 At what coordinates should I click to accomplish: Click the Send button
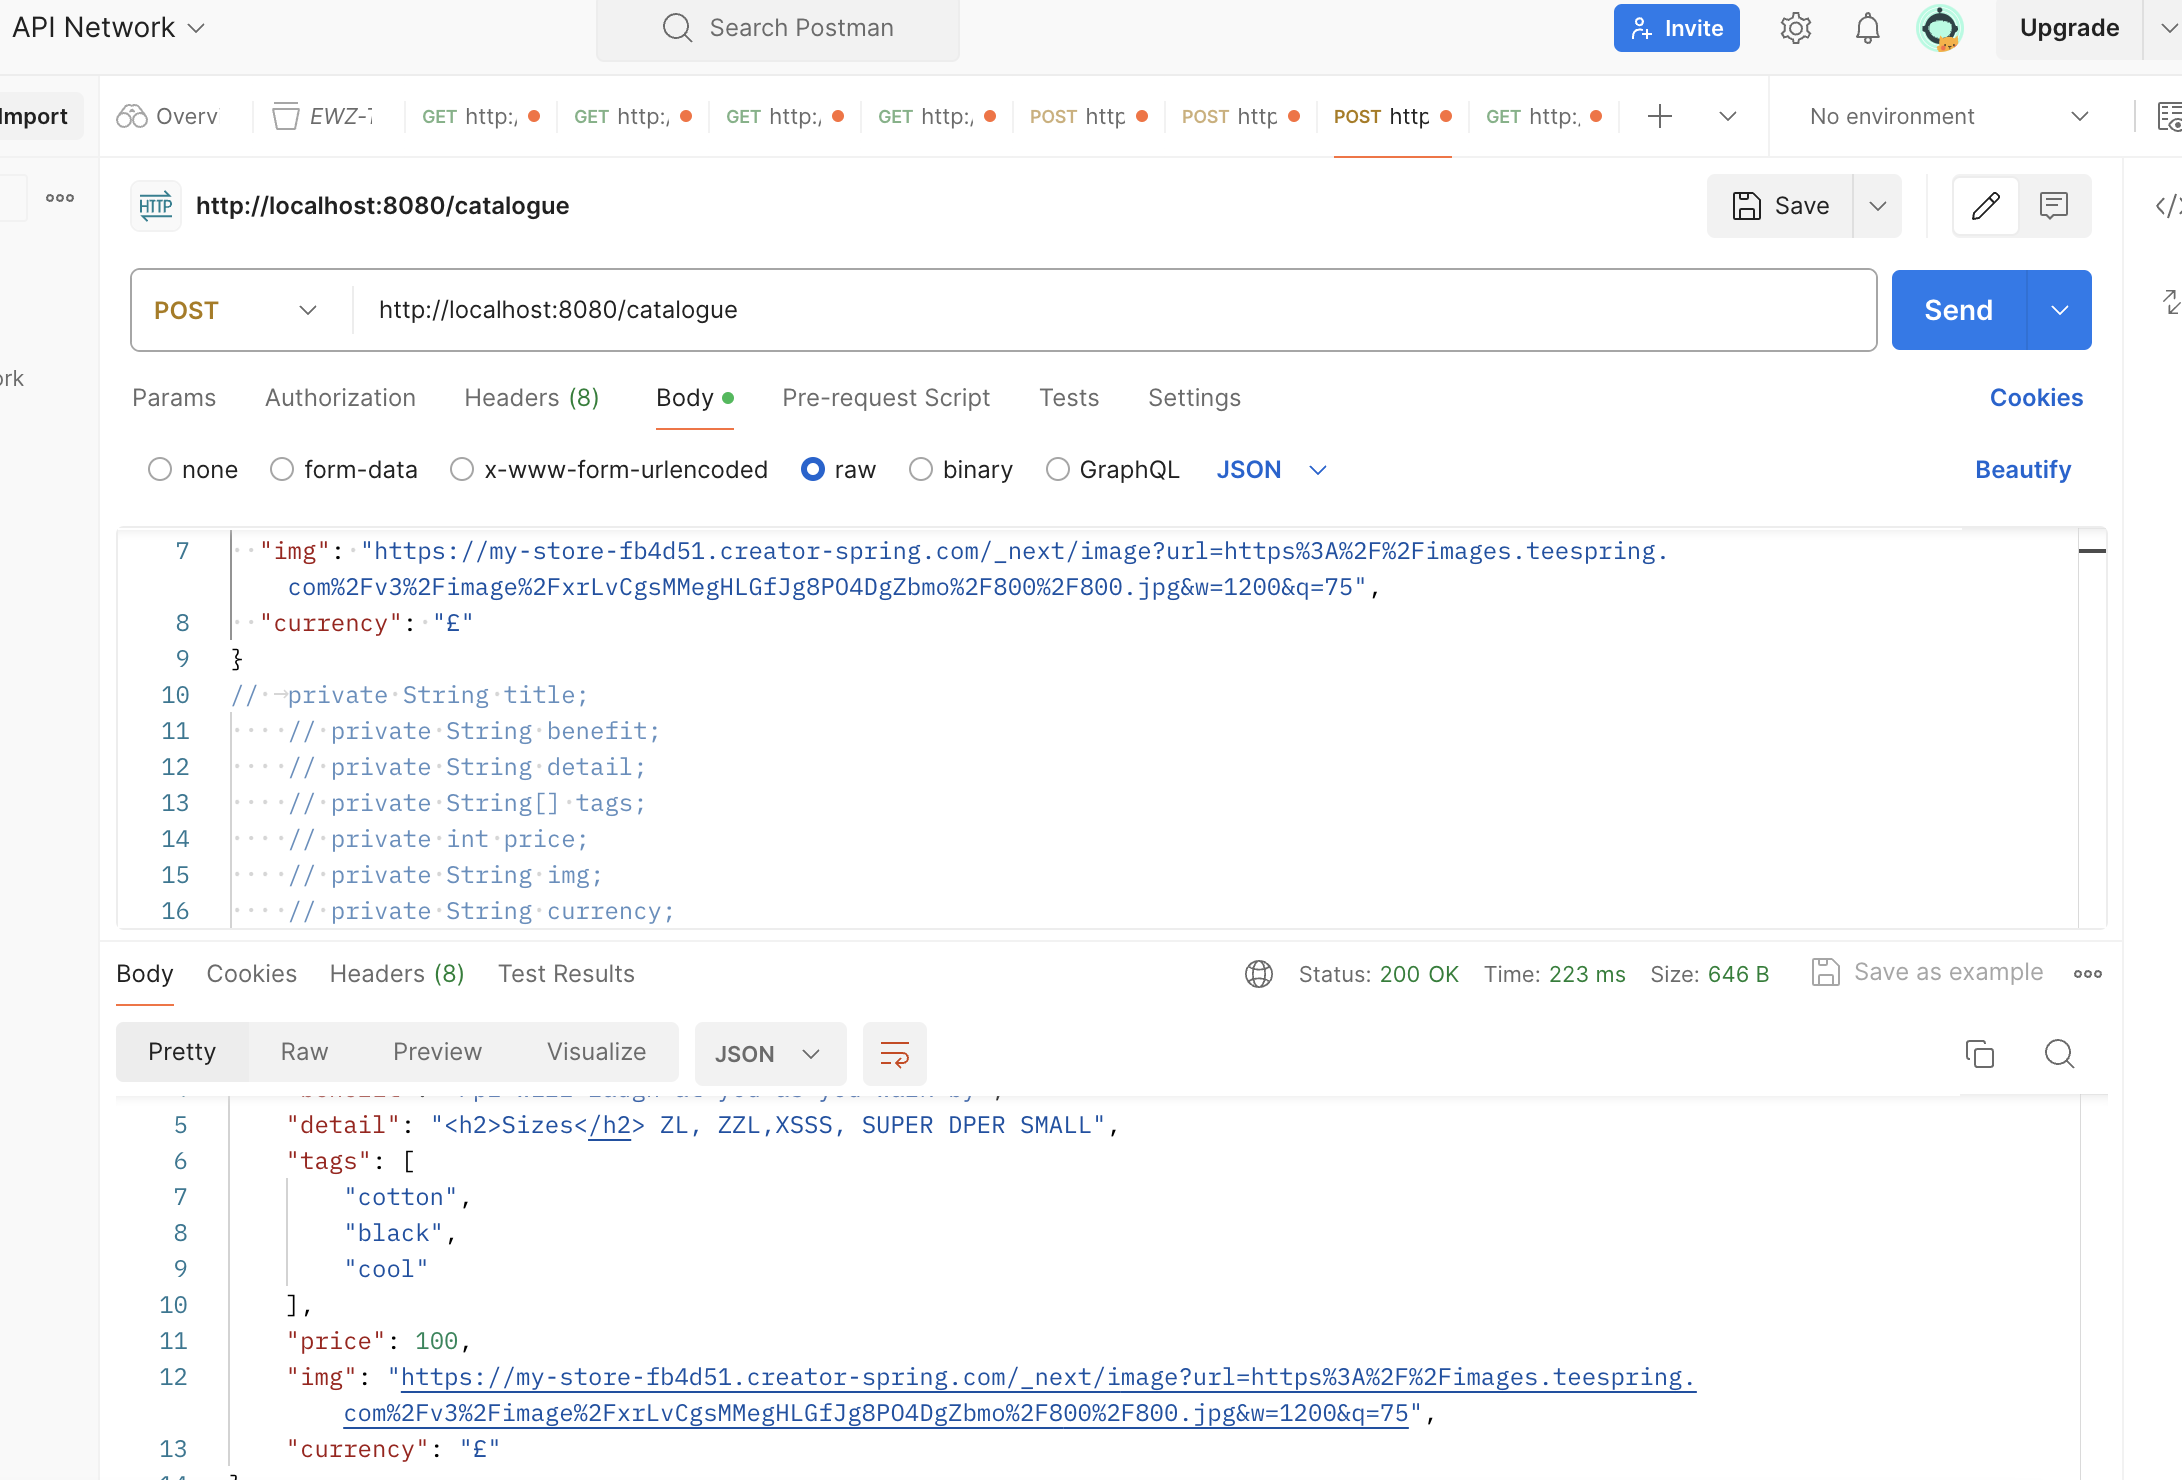pyautogui.click(x=1958, y=310)
